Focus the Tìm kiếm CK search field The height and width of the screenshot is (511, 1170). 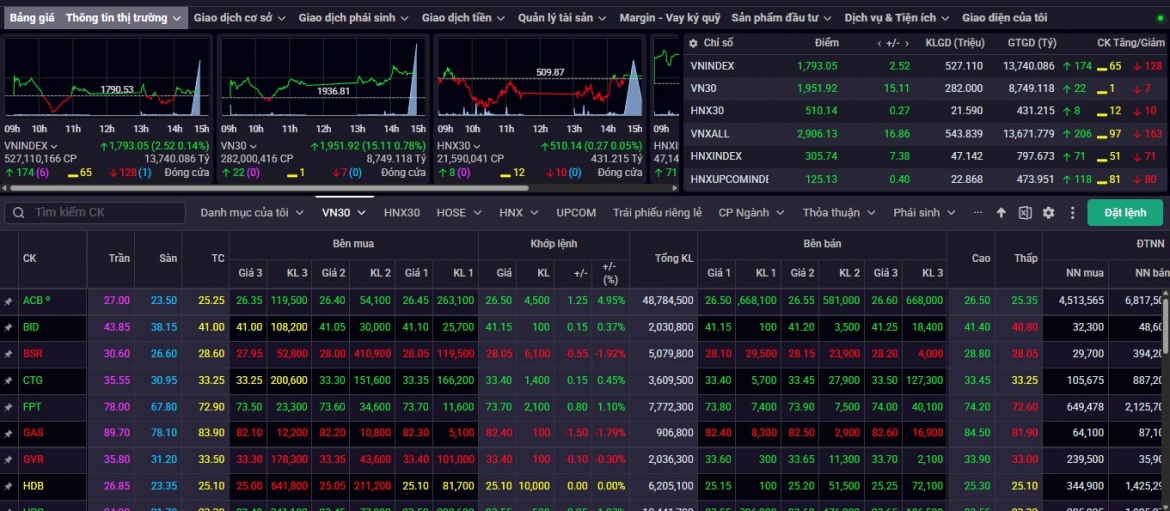pyautogui.click(x=95, y=213)
